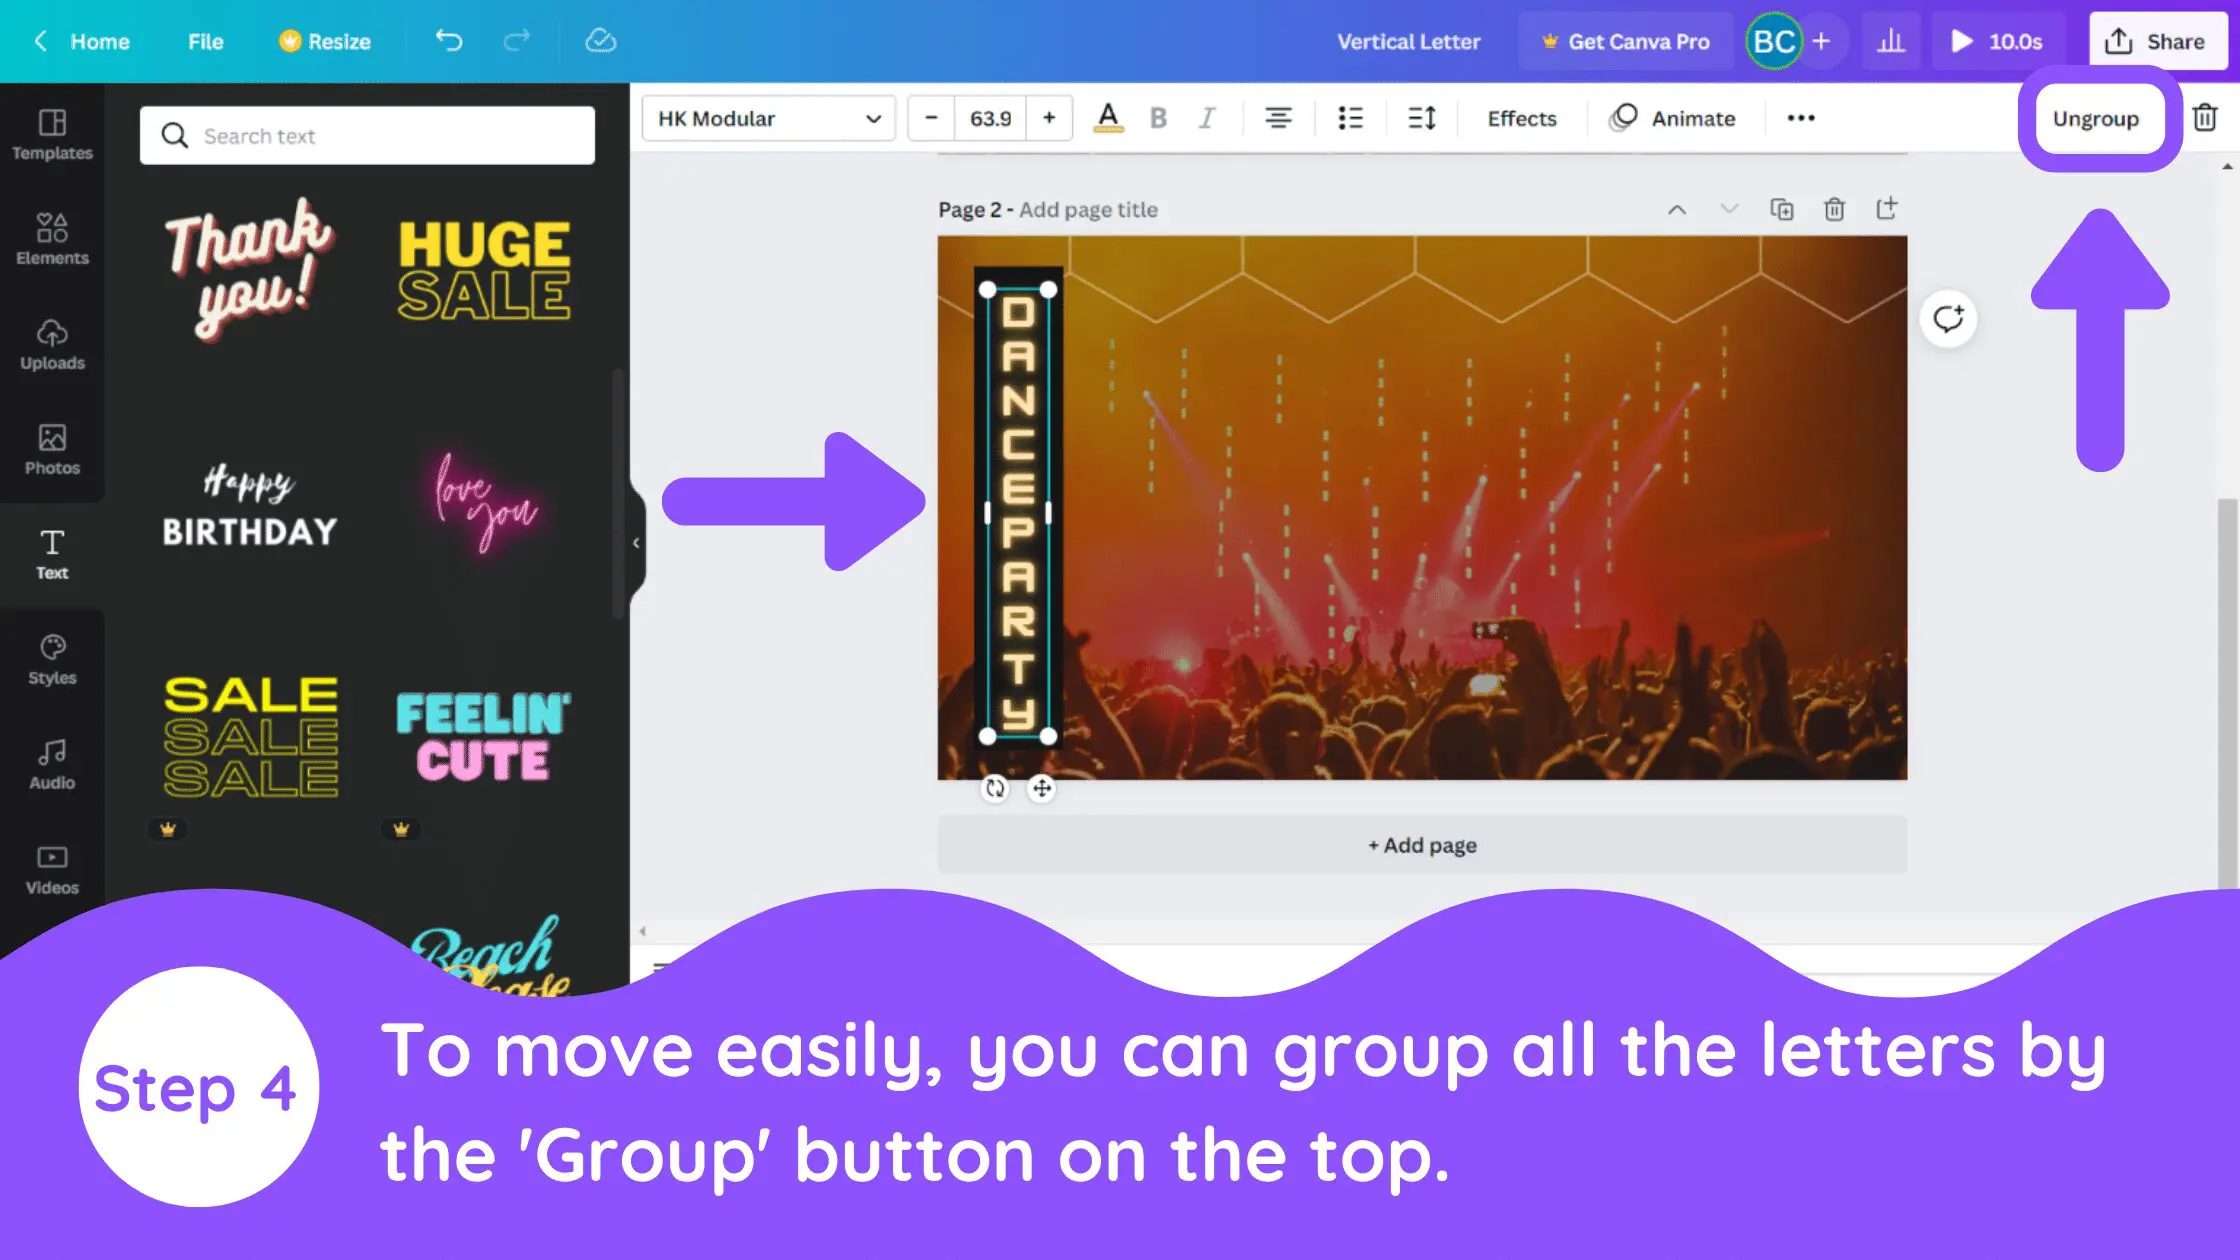Click the line spacing icon
The width and height of the screenshot is (2240, 1260).
pyautogui.click(x=1420, y=117)
